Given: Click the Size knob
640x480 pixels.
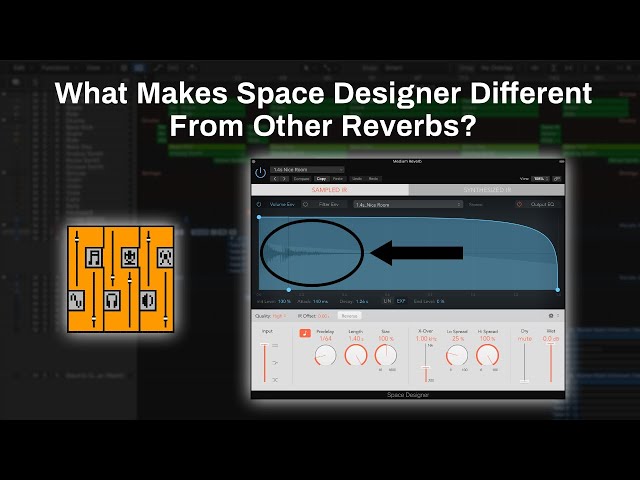Looking at the screenshot, I should (386, 355).
